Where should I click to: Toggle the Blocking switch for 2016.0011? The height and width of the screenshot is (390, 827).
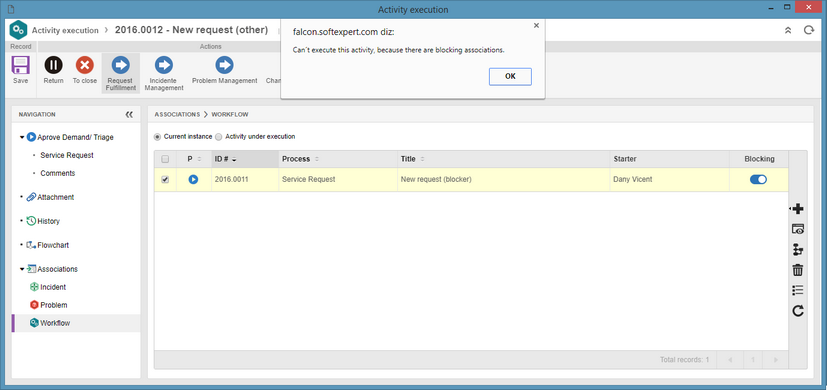(758, 179)
